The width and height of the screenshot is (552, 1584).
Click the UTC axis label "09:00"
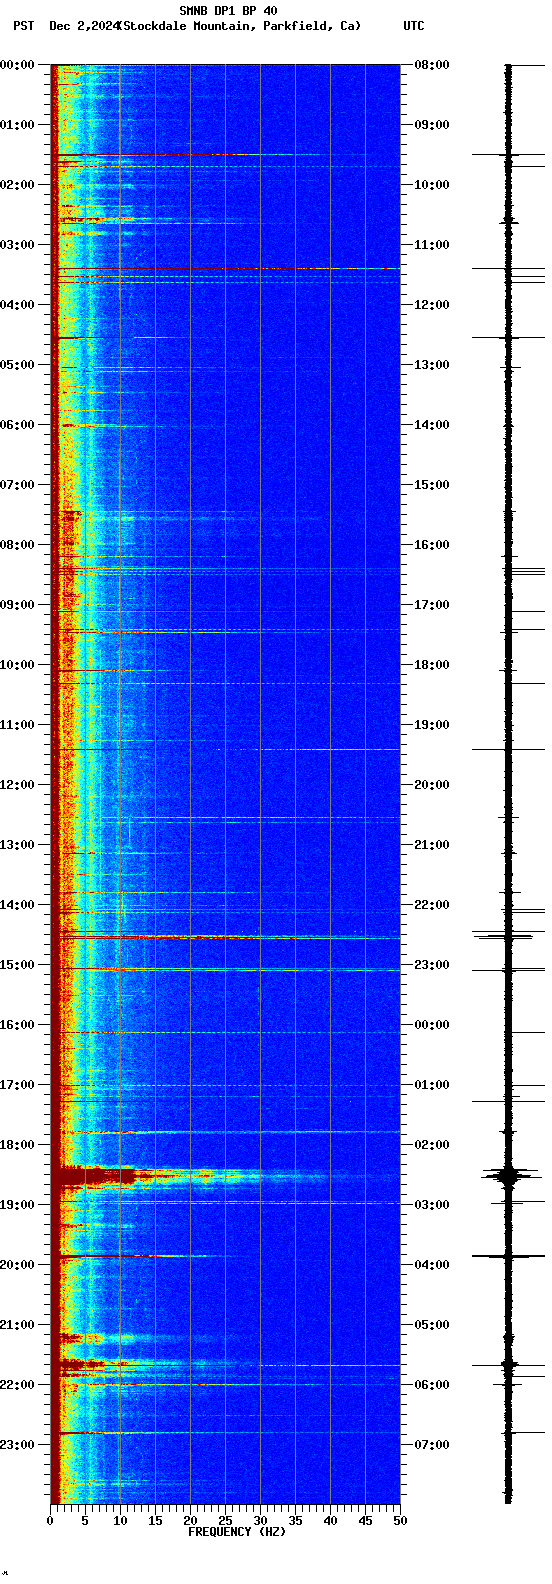click(x=431, y=125)
